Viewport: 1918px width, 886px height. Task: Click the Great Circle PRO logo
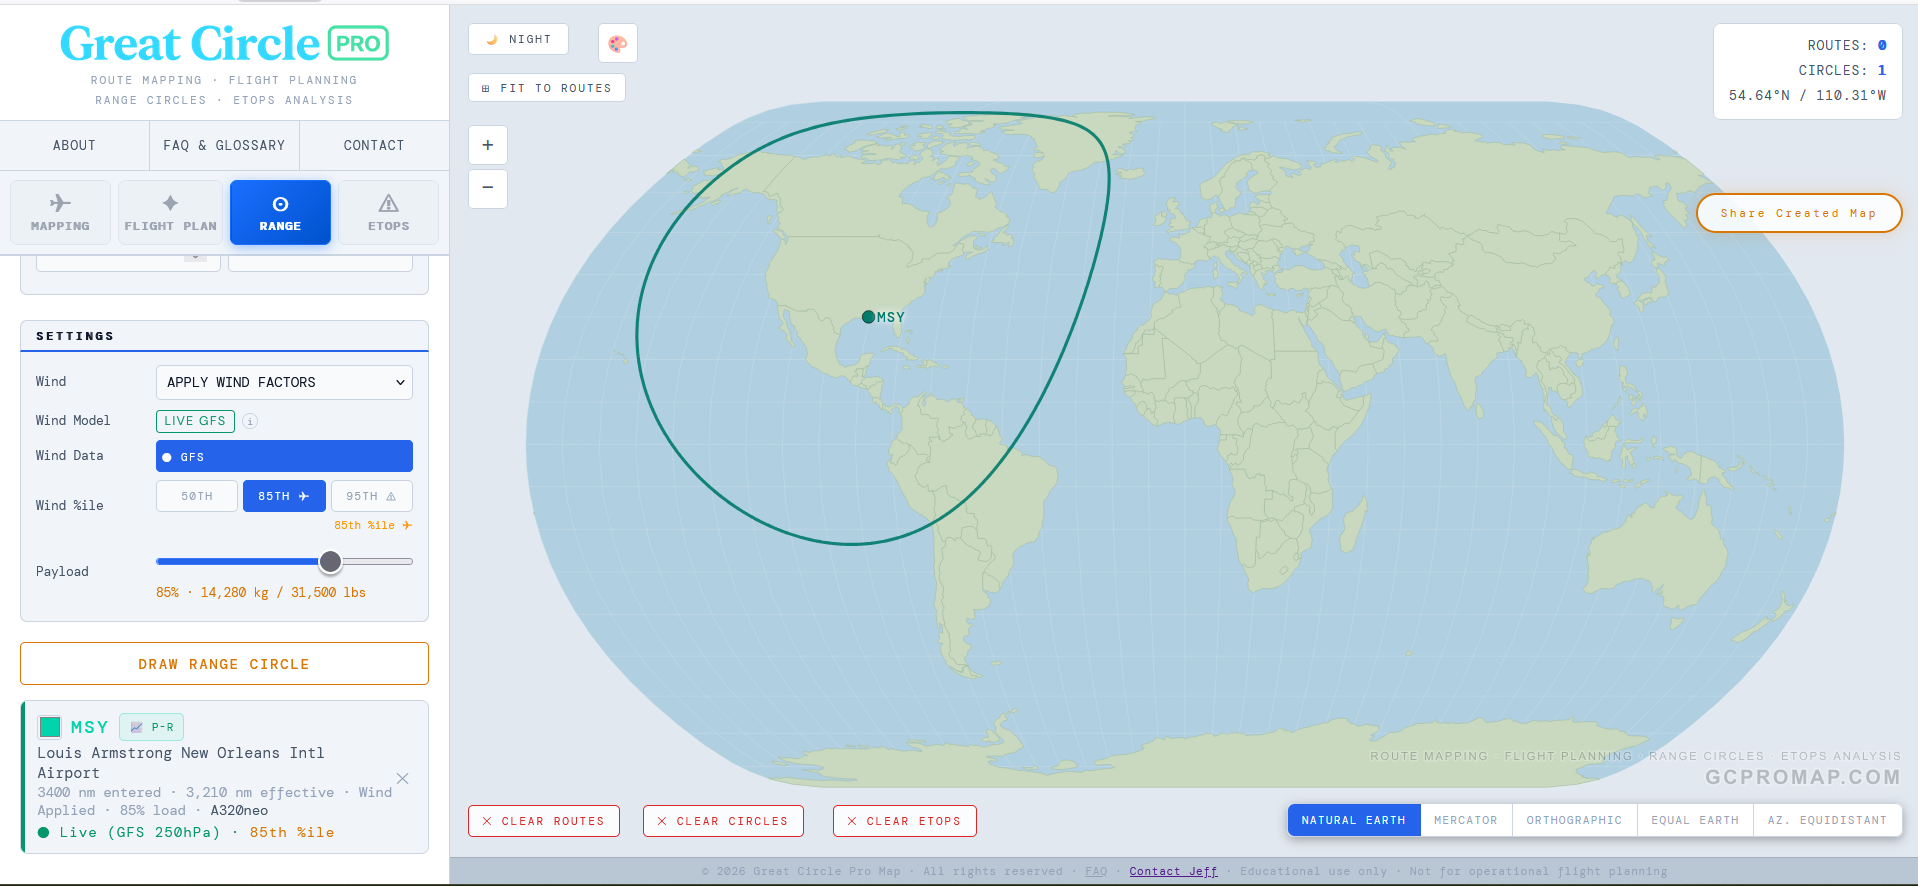(224, 44)
